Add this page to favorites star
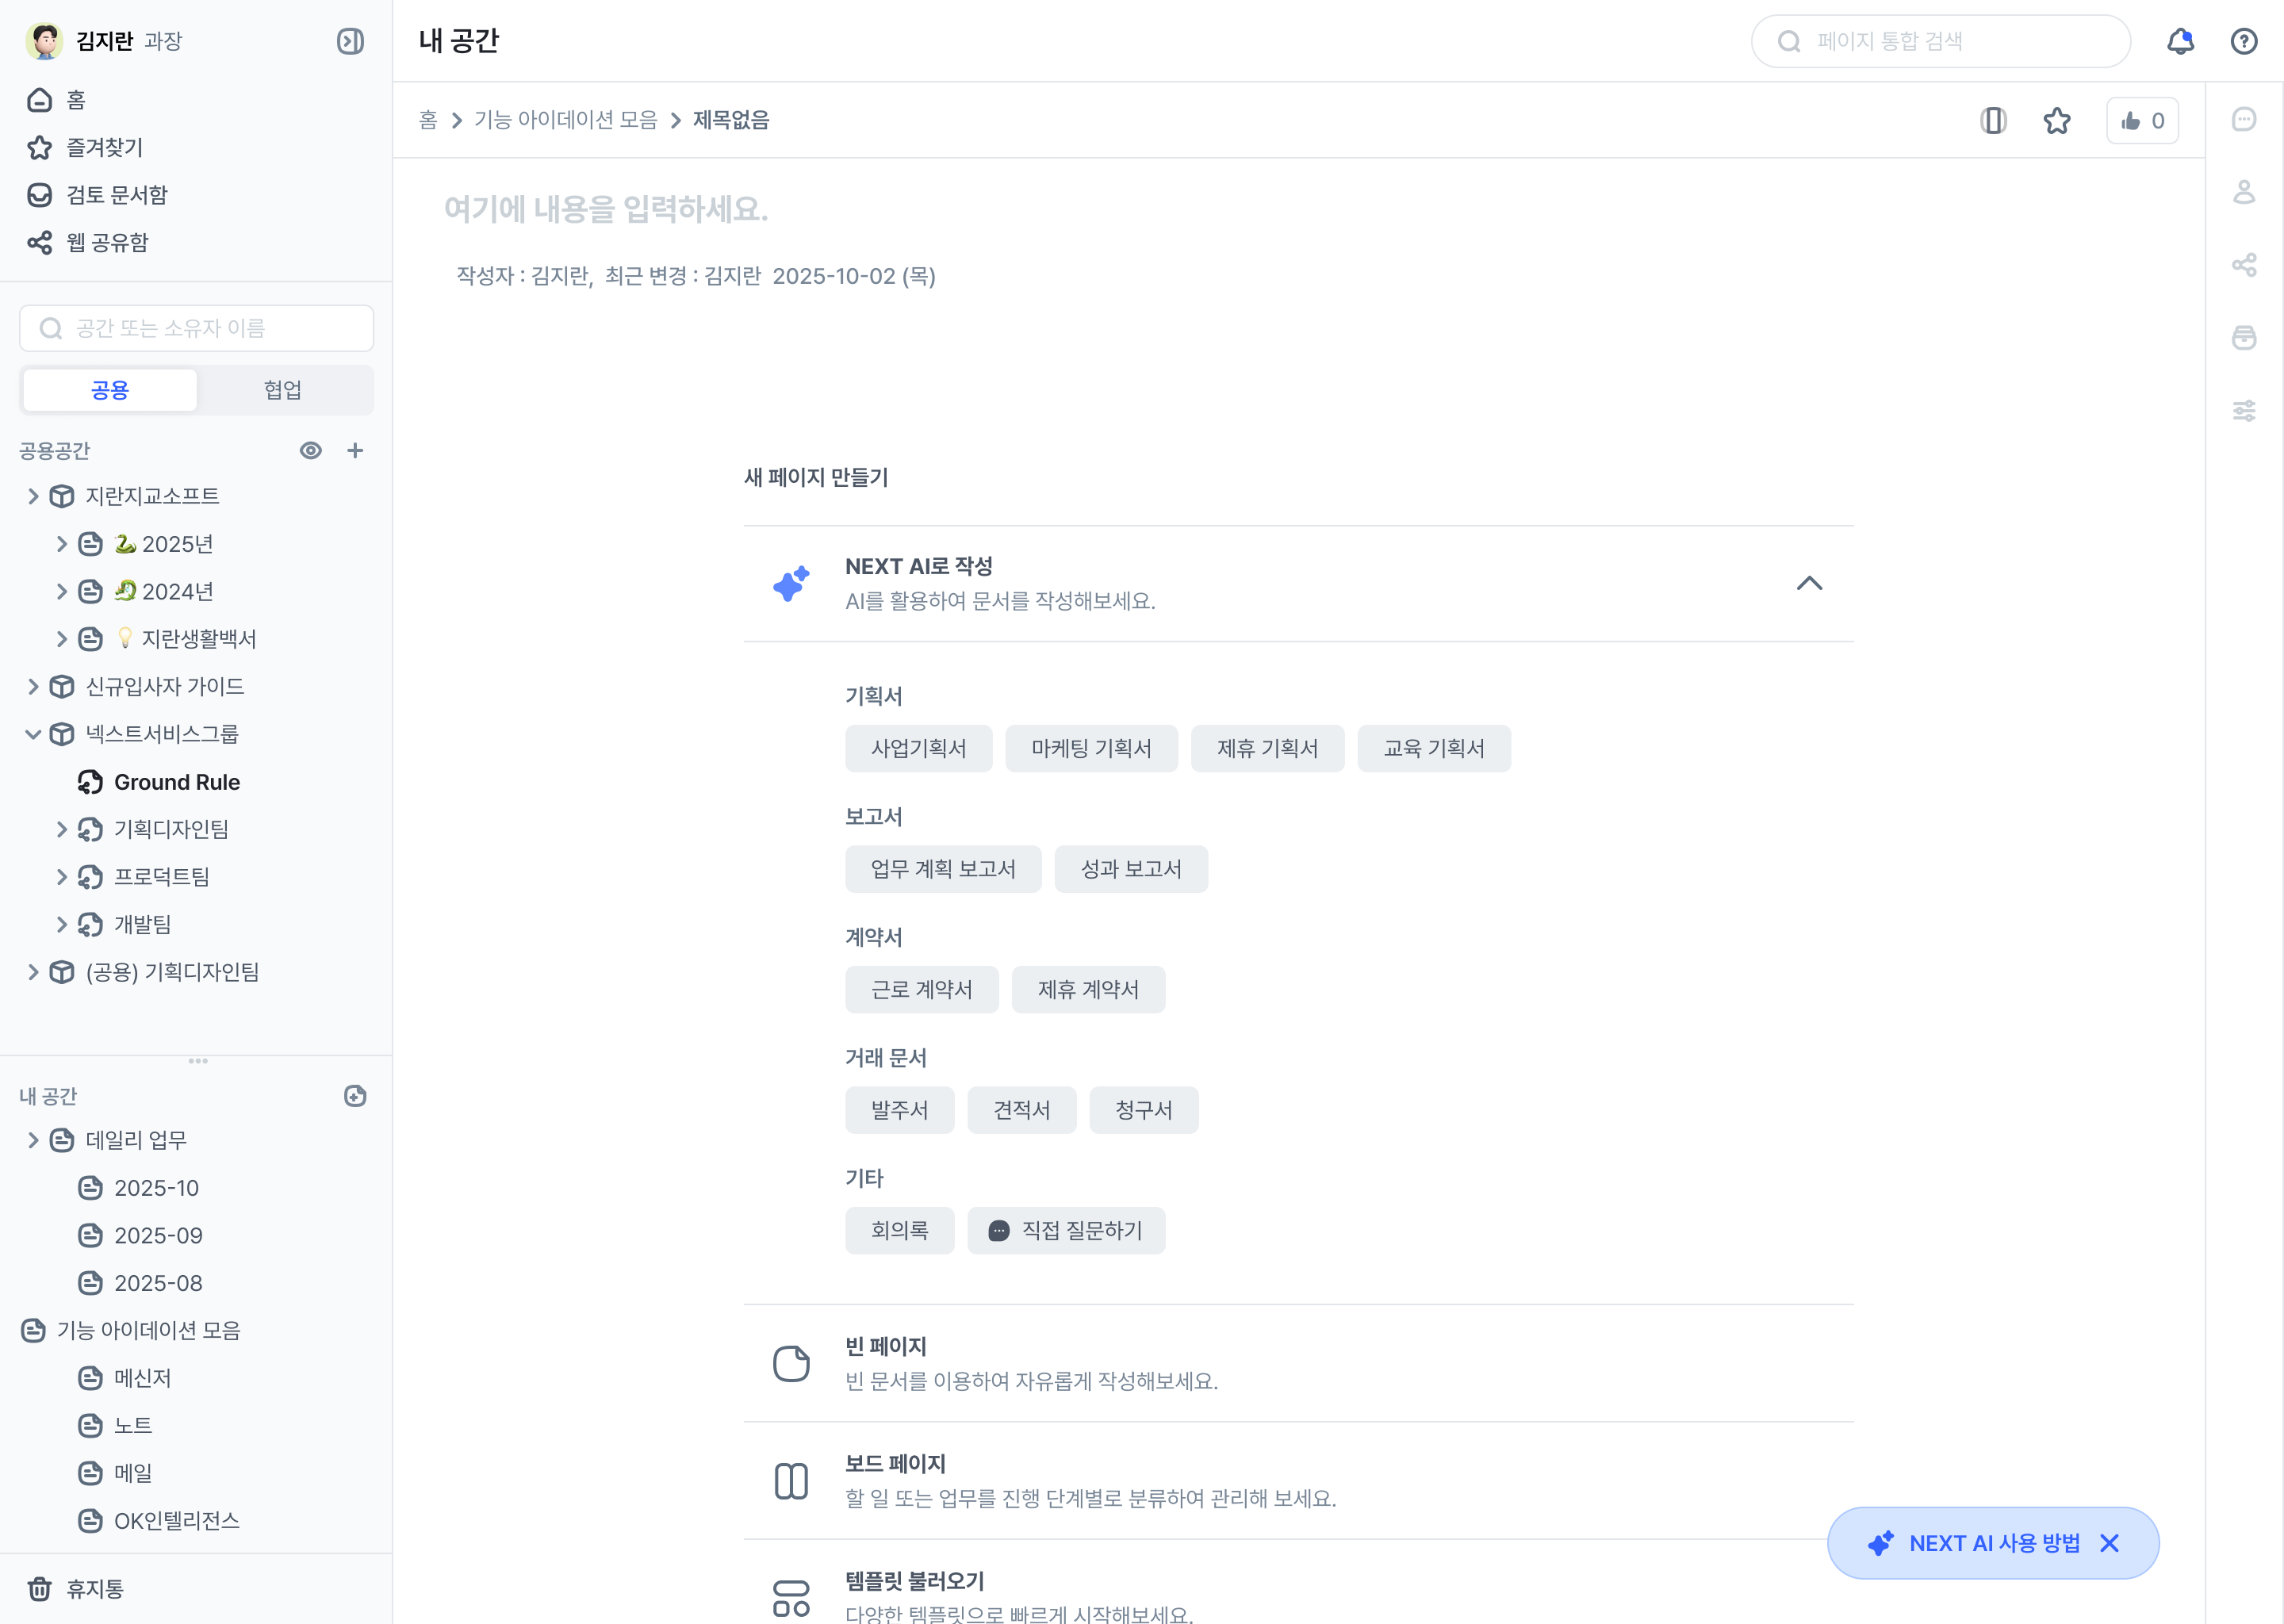 2056,121
